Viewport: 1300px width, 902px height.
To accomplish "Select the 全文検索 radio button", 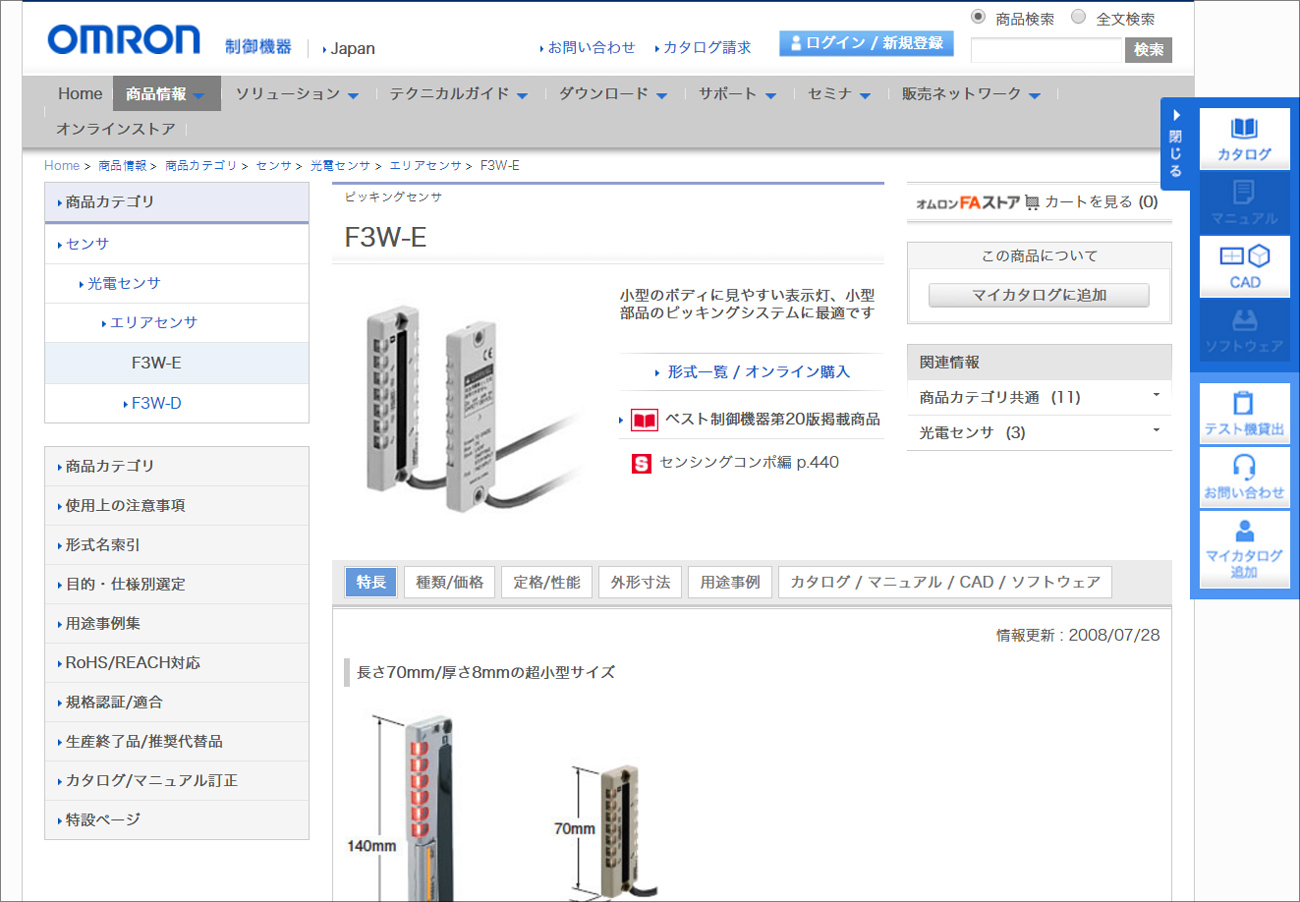I will pyautogui.click(x=1078, y=17).
